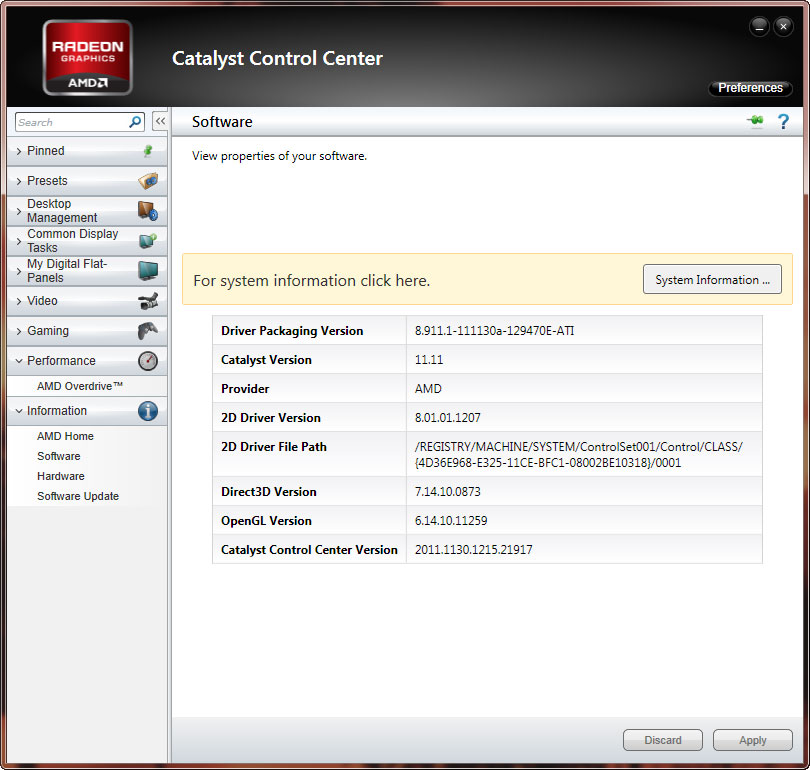Click the 2D Driver File Path label
The height and width of the screenshot is (770, 810).
274,446
